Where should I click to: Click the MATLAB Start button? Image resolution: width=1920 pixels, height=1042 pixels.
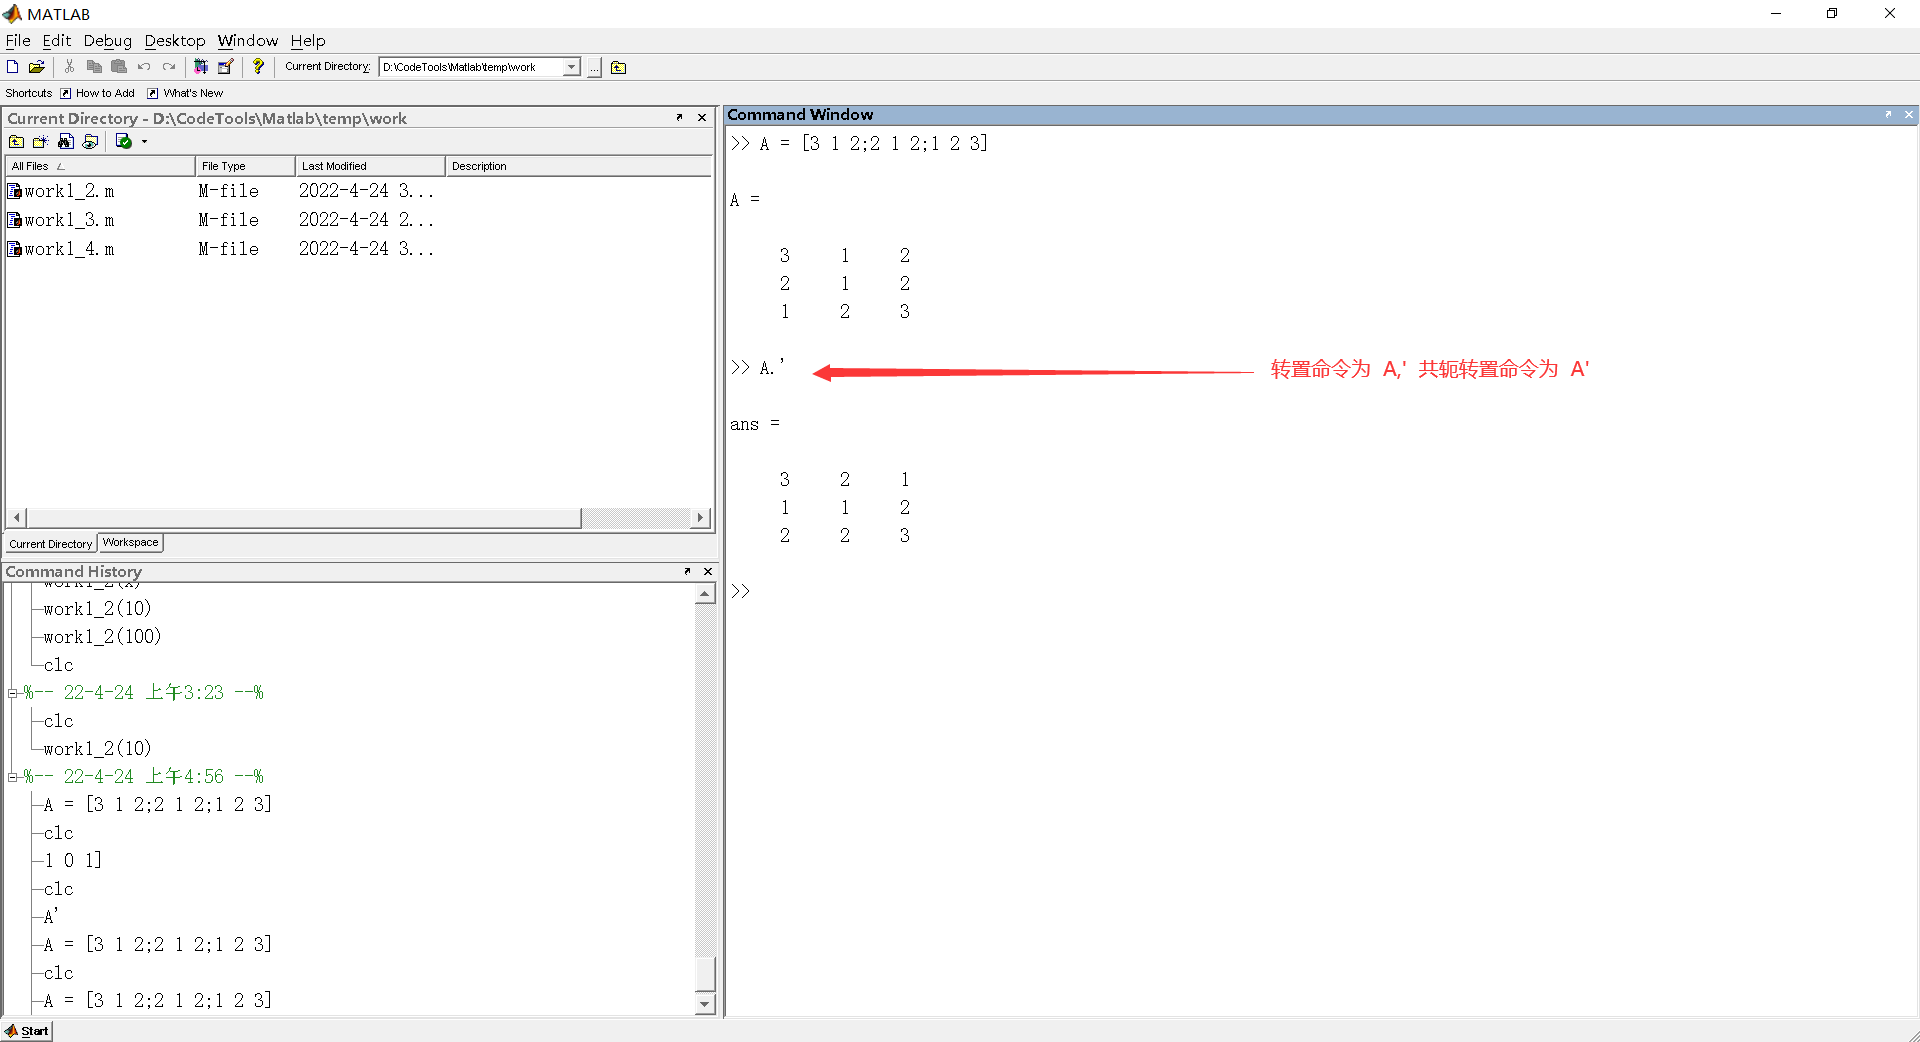pyautogui.click(x=27, y=1031)
